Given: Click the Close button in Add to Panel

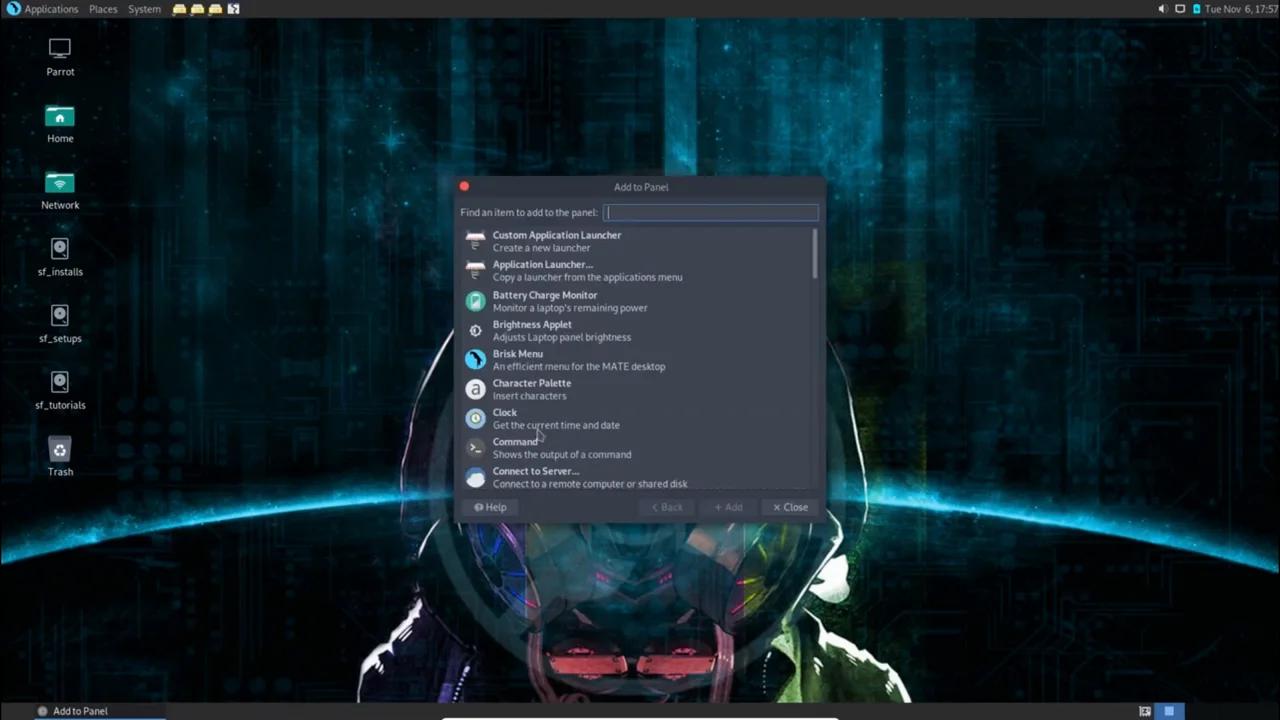Looking at the screenshot, I should (x=790, y=507).
